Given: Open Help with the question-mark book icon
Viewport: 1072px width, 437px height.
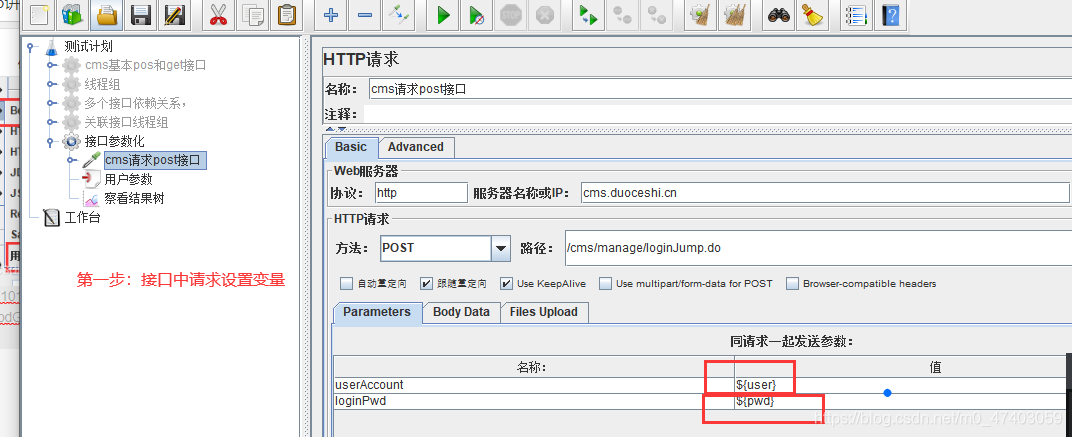Looking at the screenshot, I should tap(891, 14).
